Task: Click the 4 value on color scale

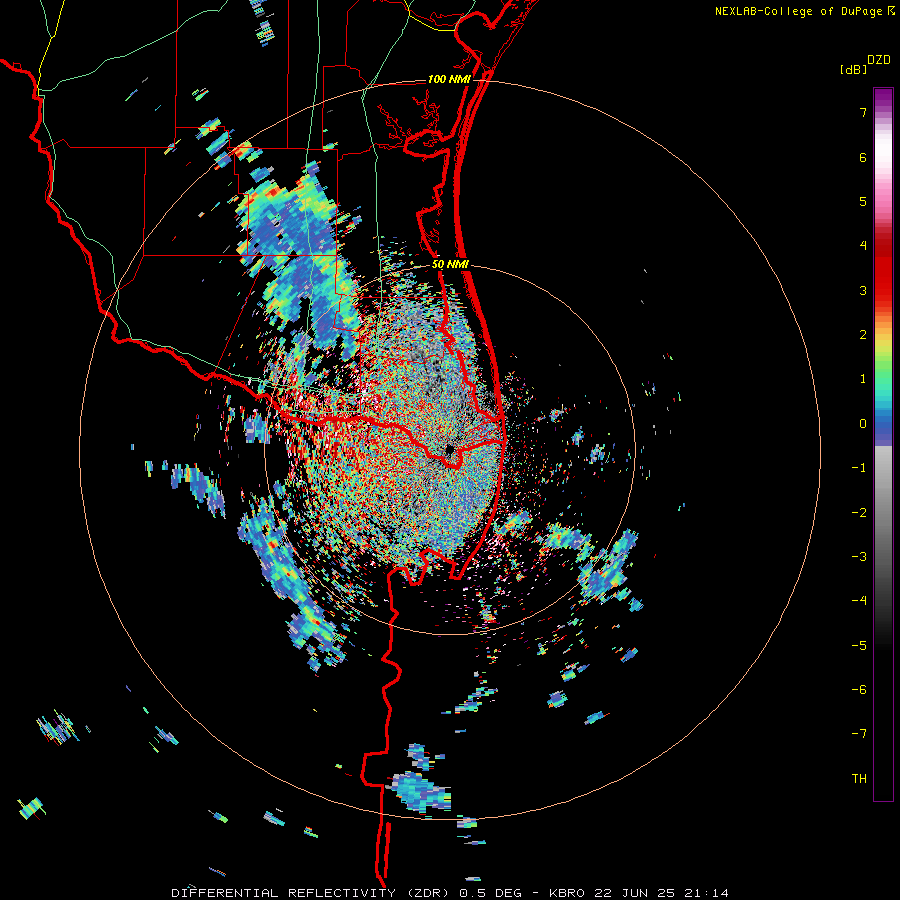Action: coord(863,246)
